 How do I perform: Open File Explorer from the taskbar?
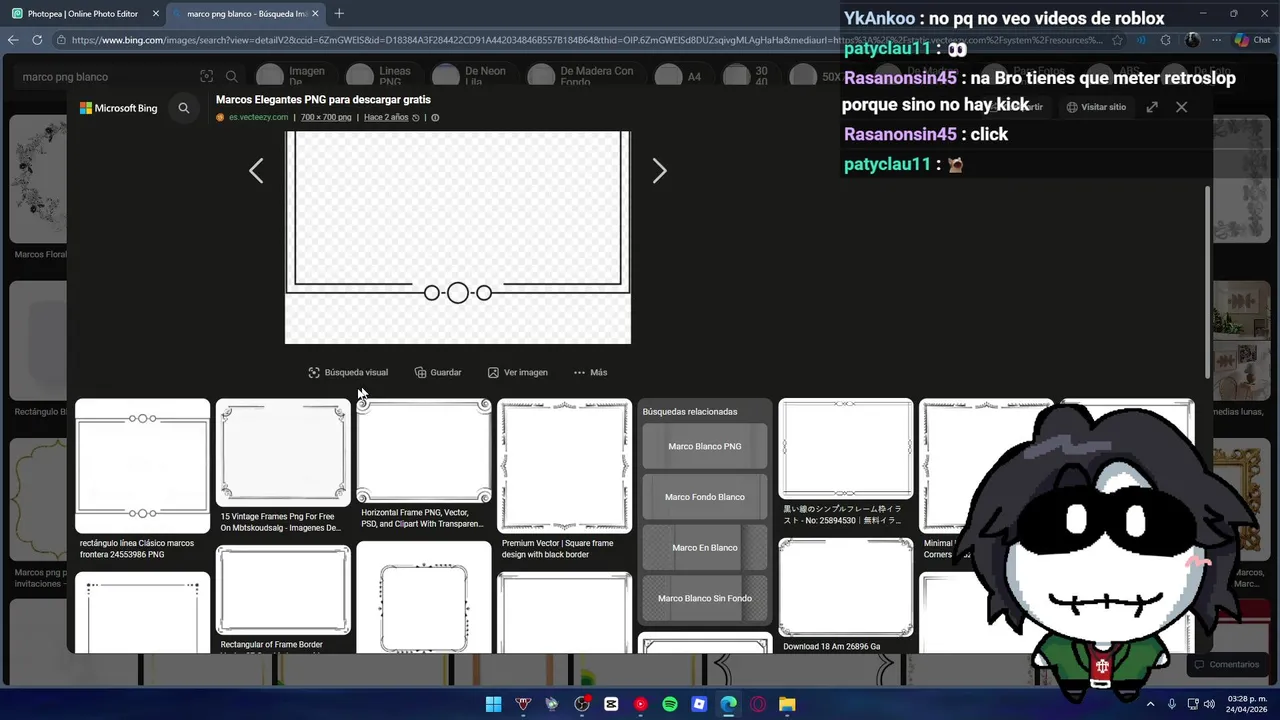[787, 704]
